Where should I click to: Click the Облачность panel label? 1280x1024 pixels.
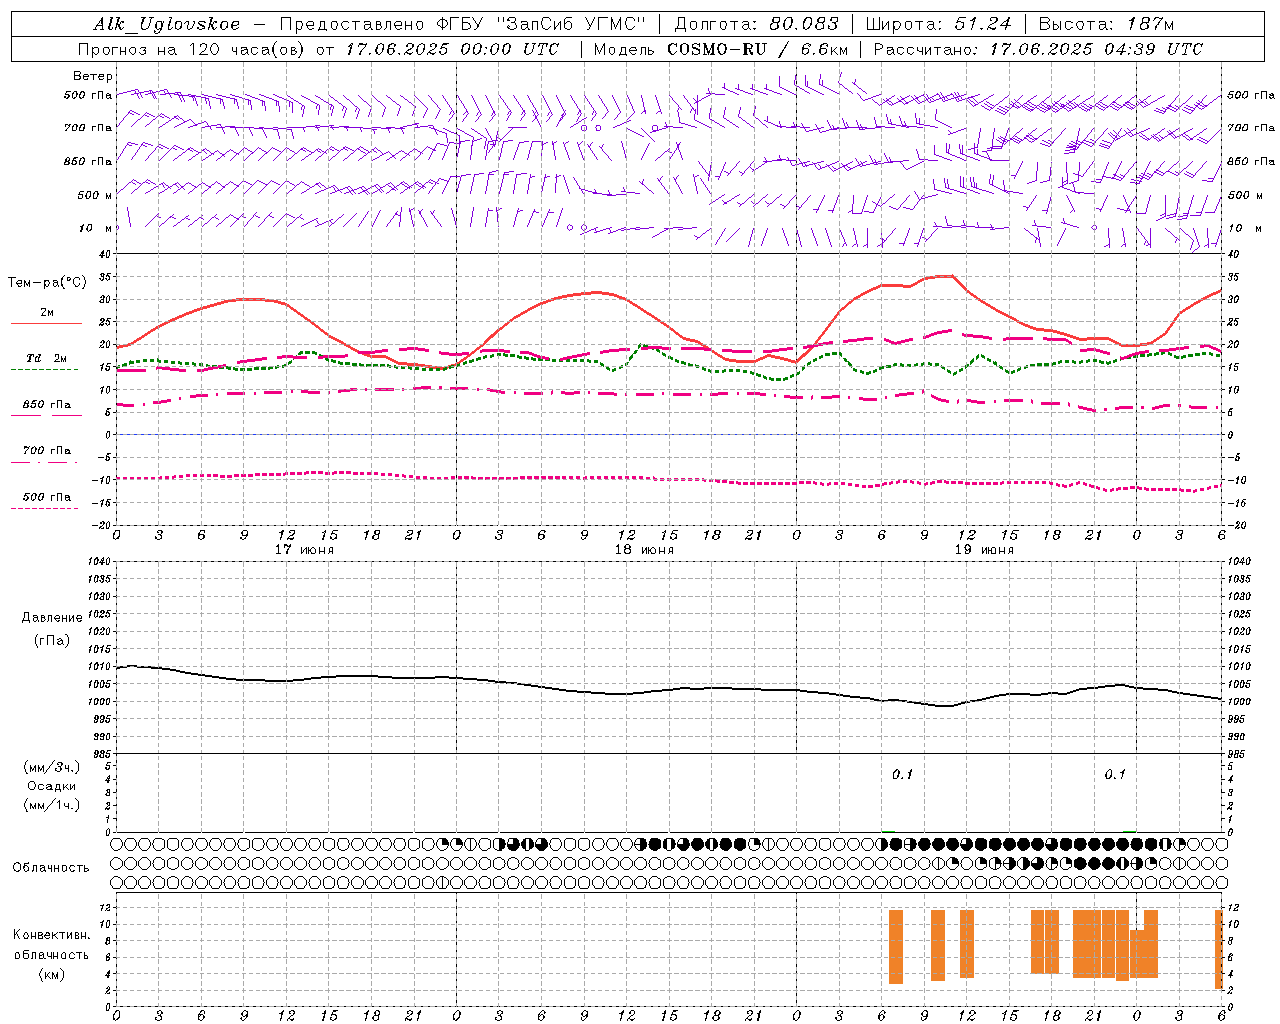tap(51, 868)
